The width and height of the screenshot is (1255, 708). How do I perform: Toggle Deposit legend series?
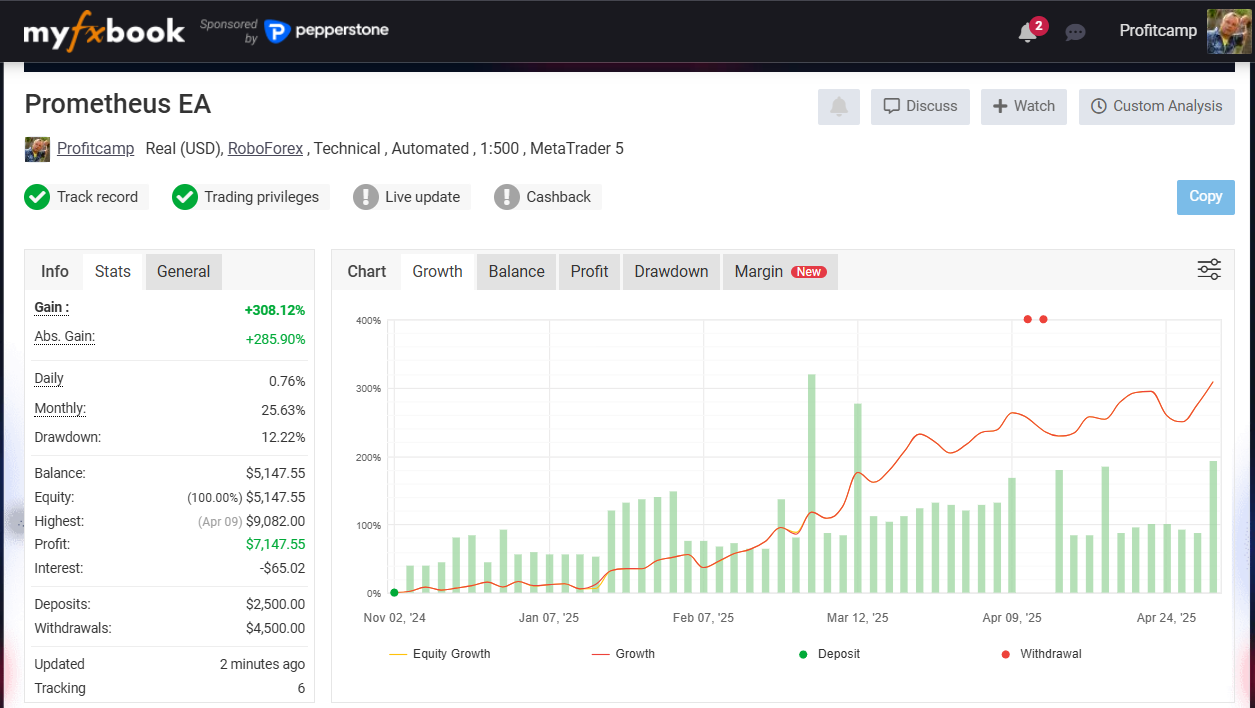pos(829,654)
